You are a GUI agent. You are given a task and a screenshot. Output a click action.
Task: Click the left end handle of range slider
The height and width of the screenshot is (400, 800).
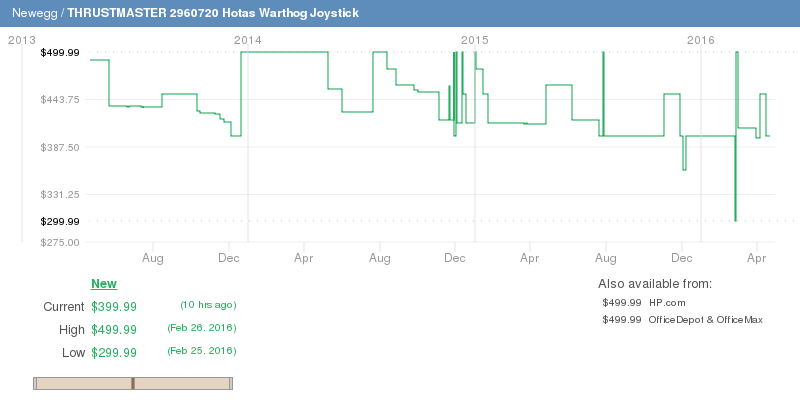[35, 384]
